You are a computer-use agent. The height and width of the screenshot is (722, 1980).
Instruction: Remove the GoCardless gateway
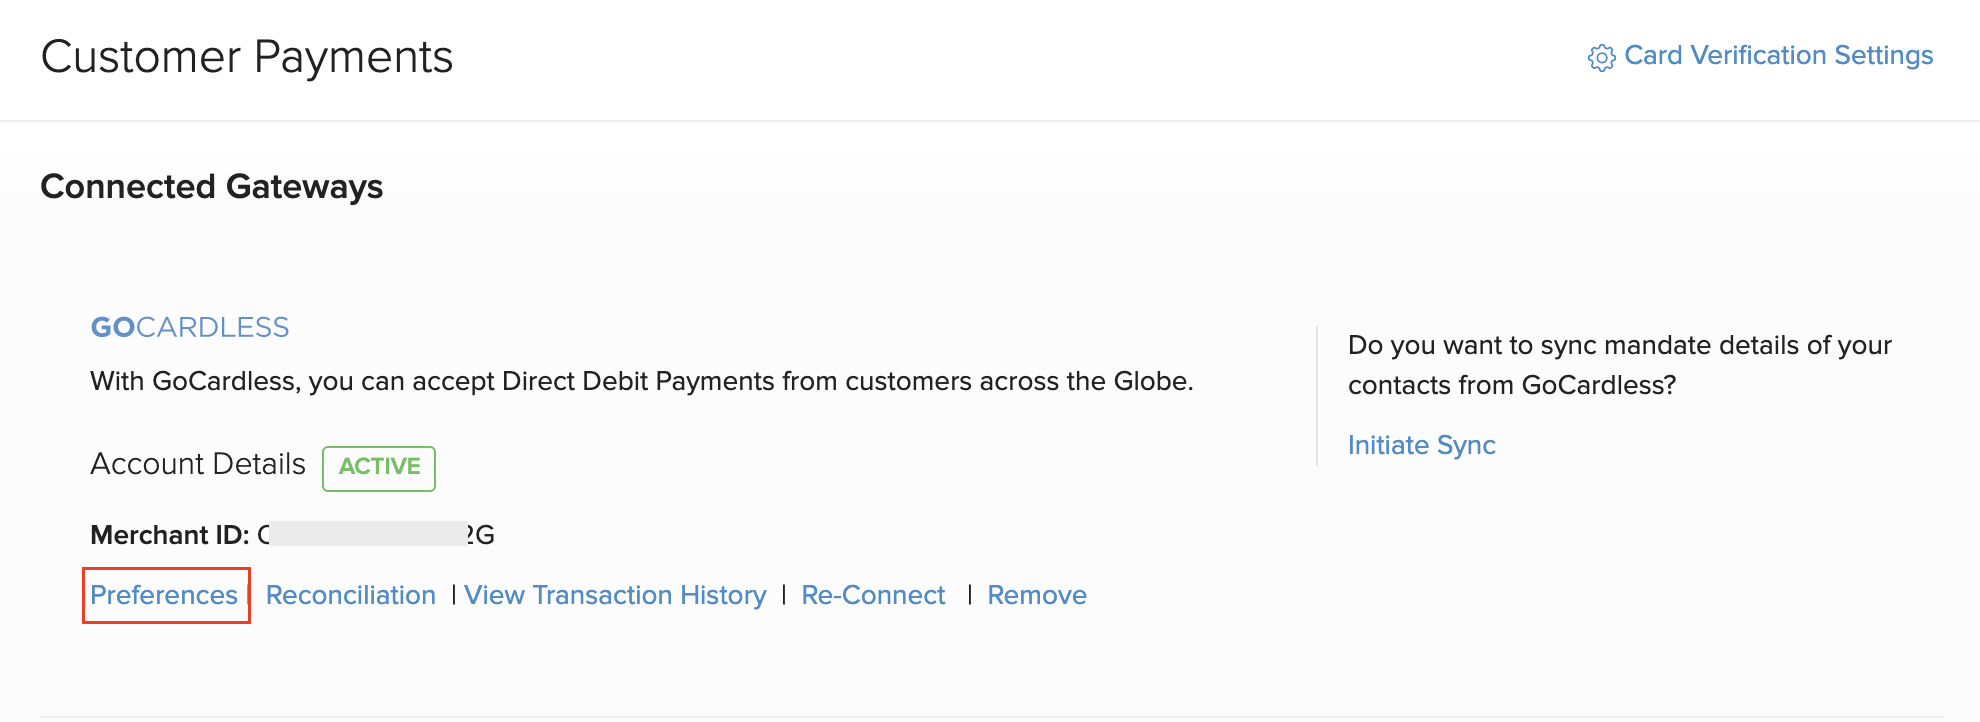pyautogui.click(x=1036, y=595)
